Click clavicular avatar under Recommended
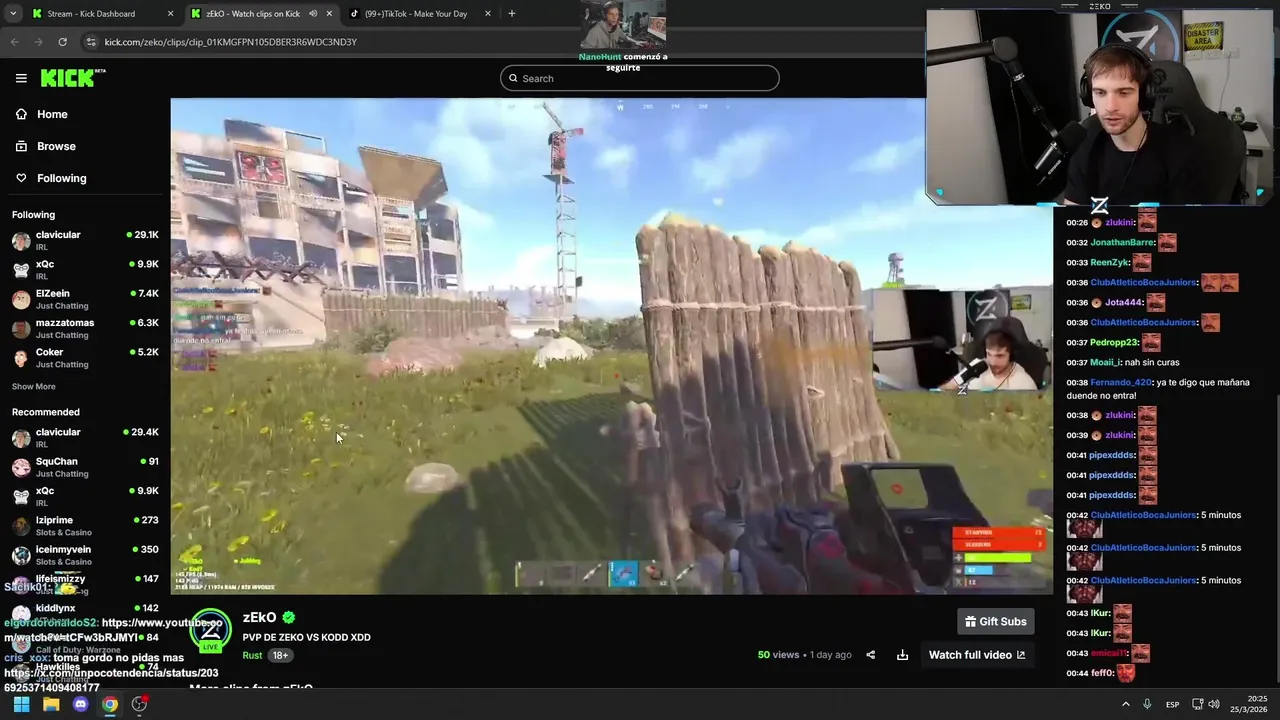The image size is (1280, 720). pos(21,438)
